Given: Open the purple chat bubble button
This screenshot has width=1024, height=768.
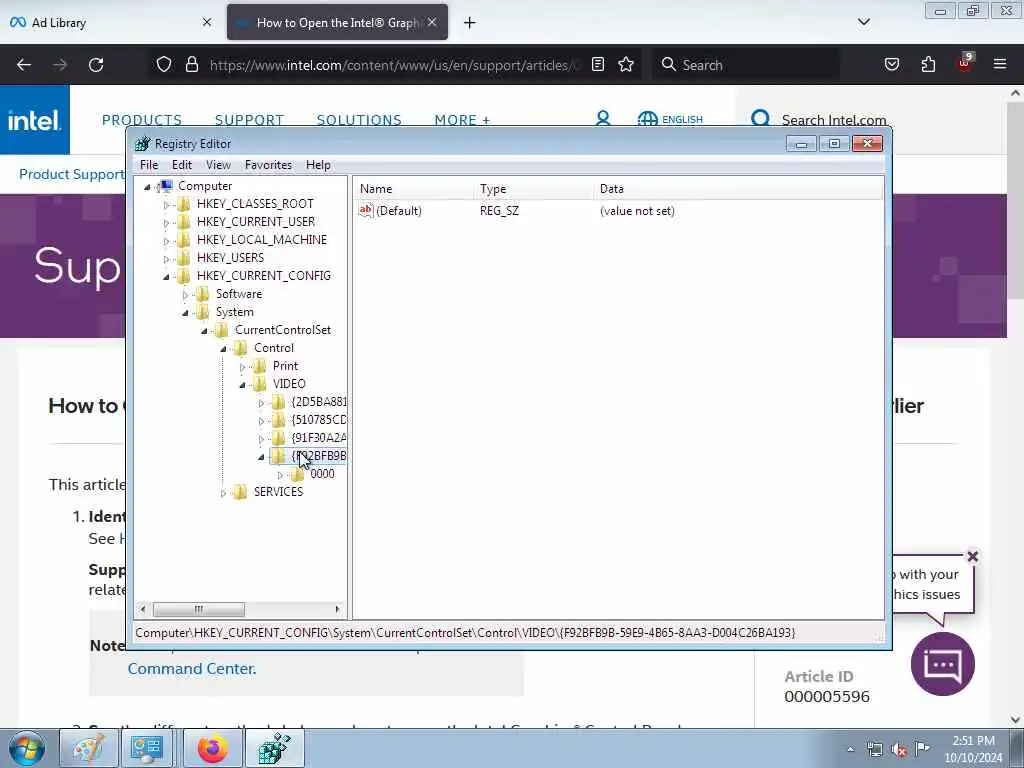Looking at the screenshot, I should [x=942, y=664].
